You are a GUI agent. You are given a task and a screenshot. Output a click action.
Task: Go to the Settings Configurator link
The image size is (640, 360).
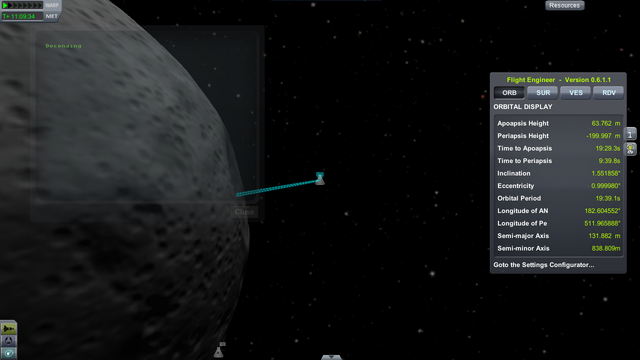coord(544,265)
